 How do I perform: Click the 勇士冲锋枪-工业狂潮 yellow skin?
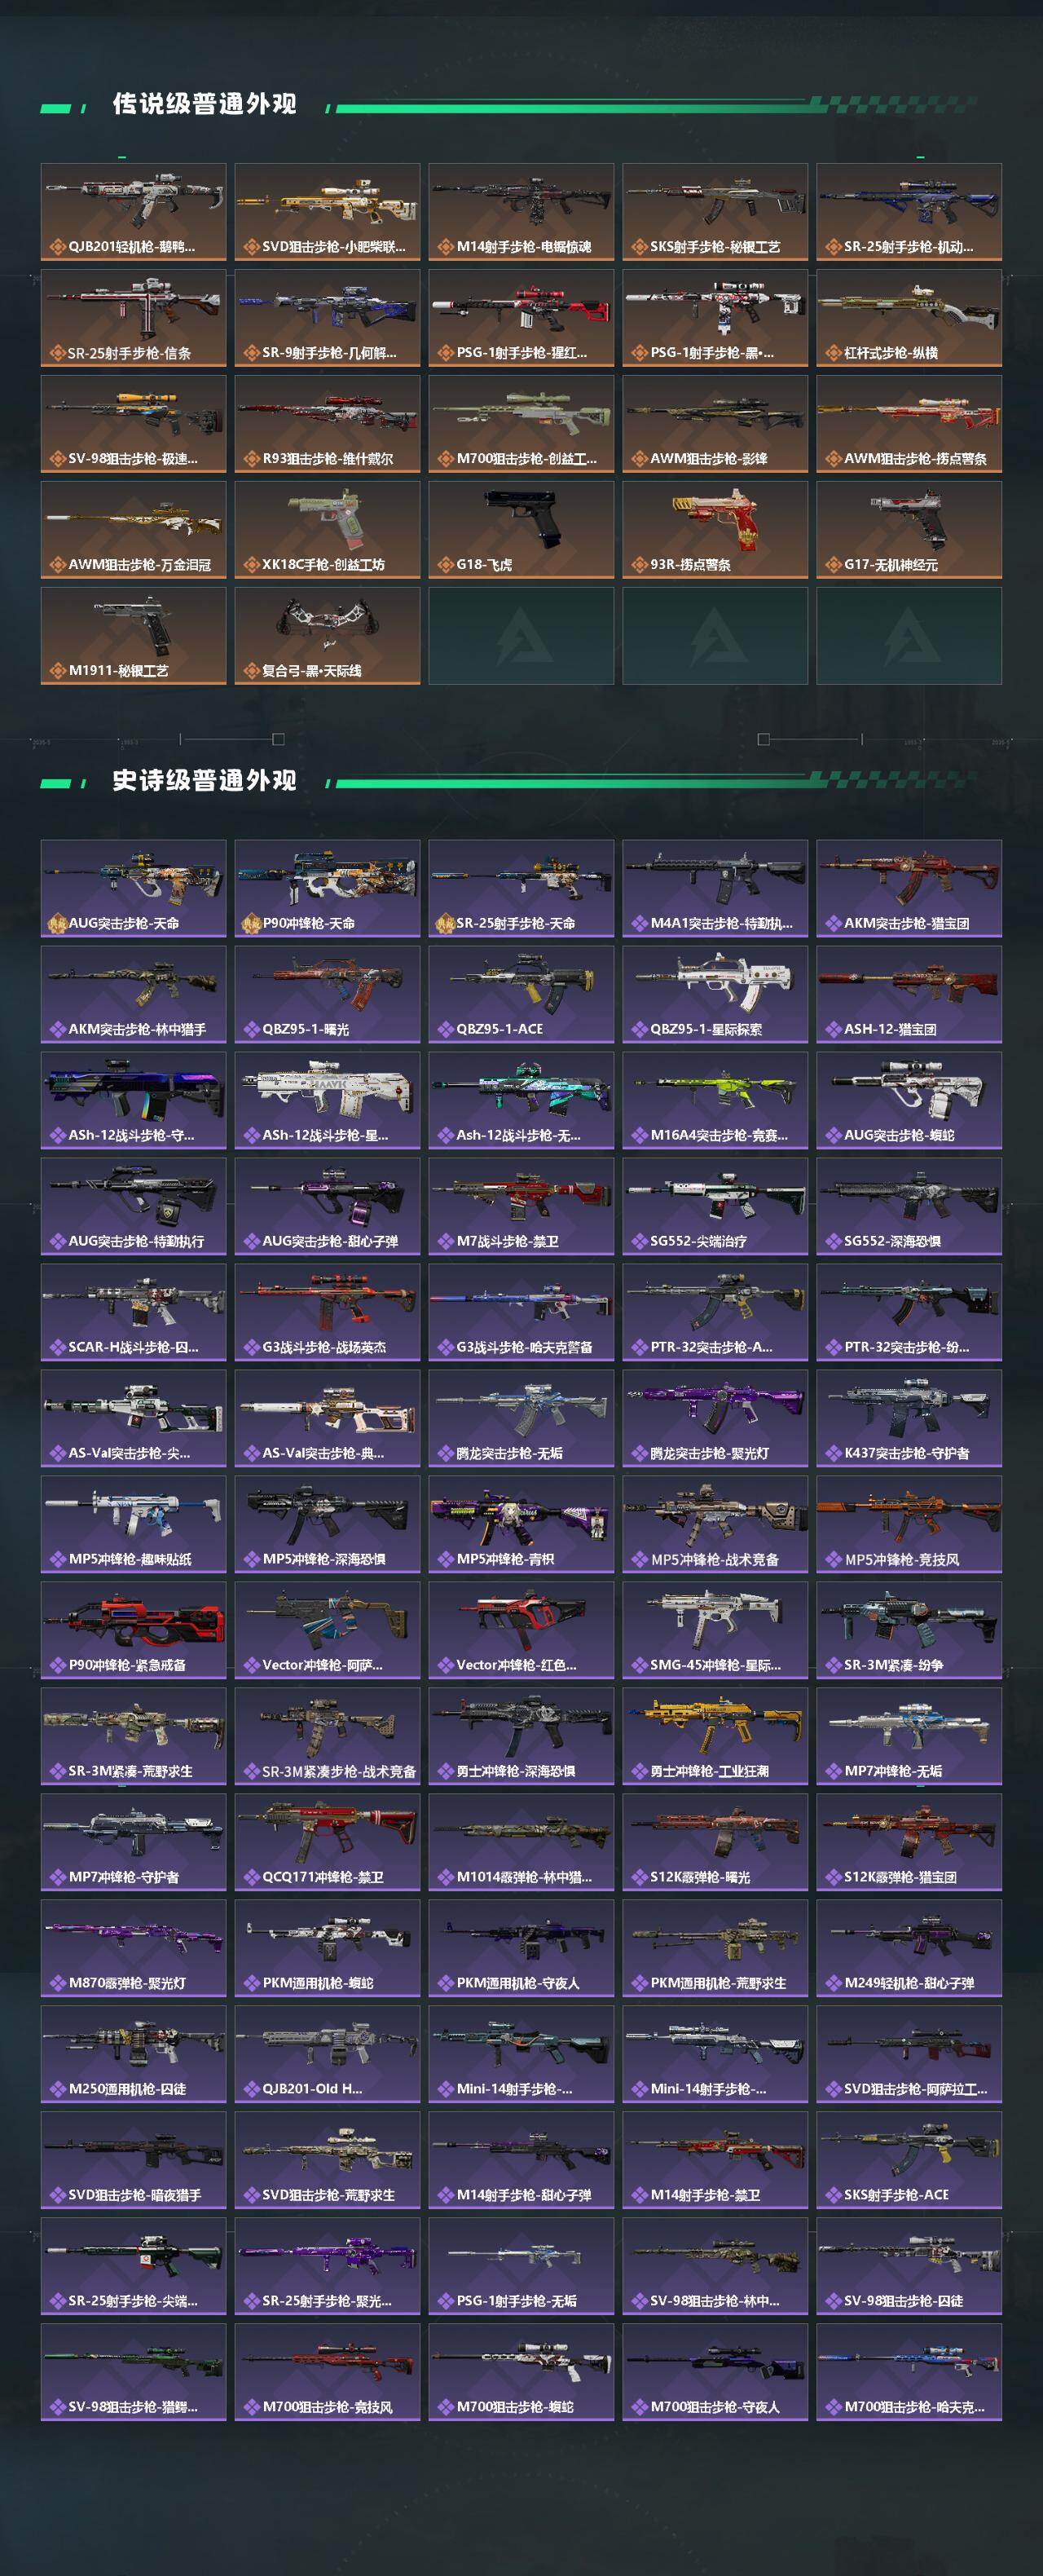pyautogui.click(x=715, y=1736)
